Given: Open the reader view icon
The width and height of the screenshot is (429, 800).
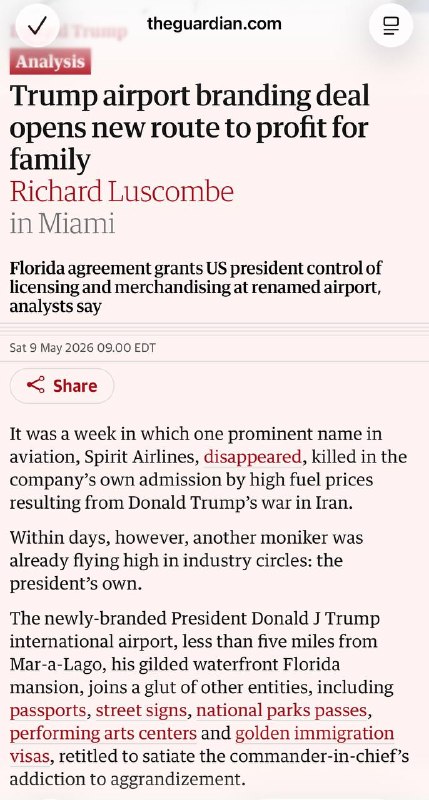Looking at the screenshot, I should pos(391,25).
